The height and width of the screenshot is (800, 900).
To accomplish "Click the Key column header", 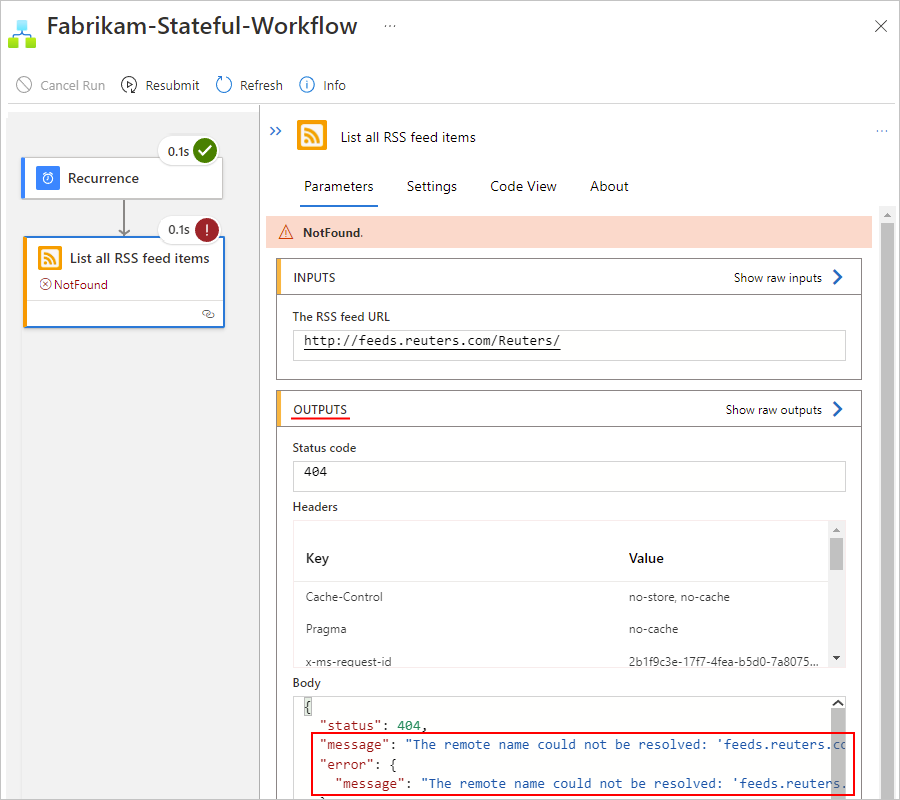I will click(x=317, y=558).
